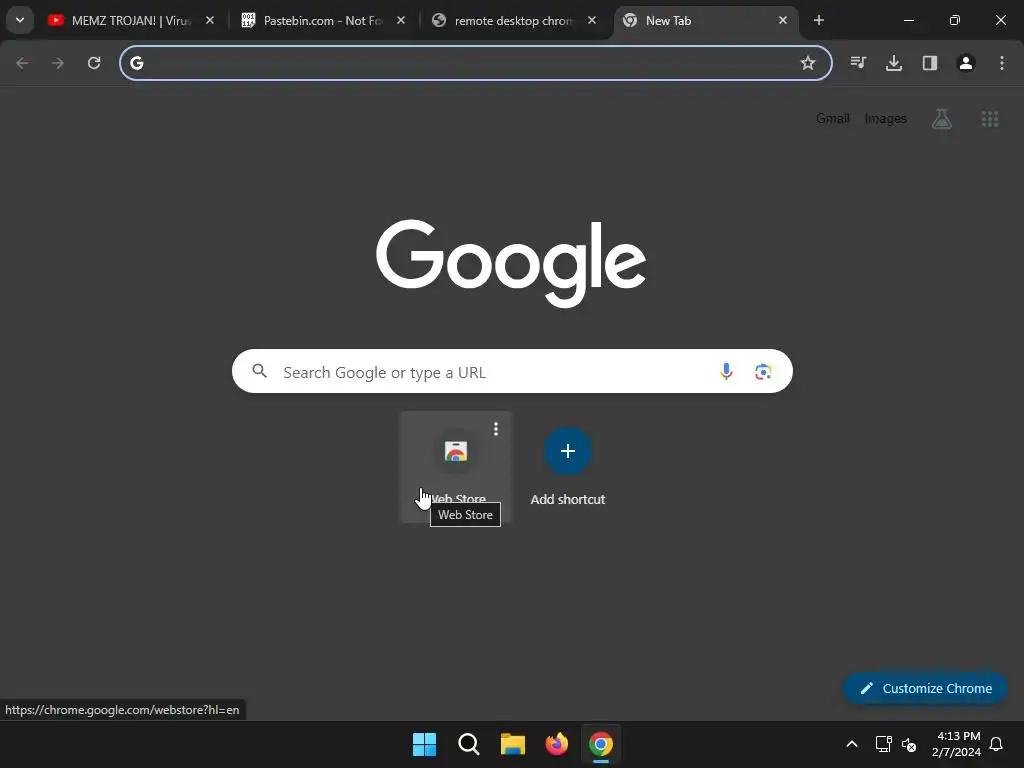
Task: Close the Pastebin.com tab
Action: click(401, 20)
